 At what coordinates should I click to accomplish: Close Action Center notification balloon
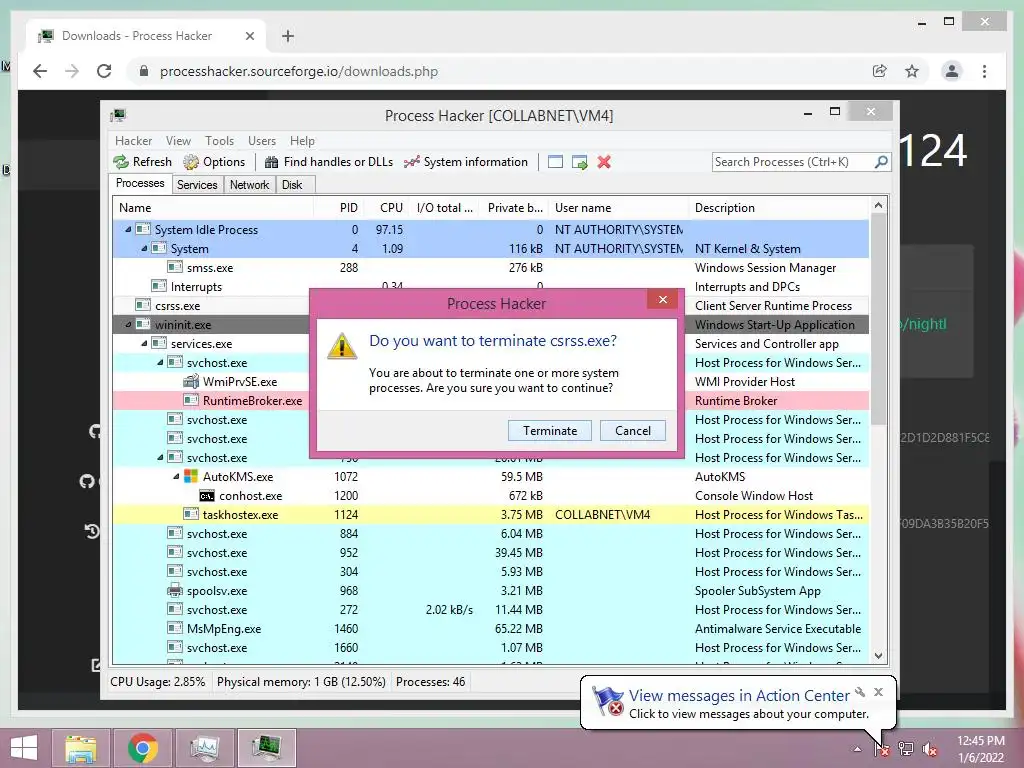tap(878, 692)
